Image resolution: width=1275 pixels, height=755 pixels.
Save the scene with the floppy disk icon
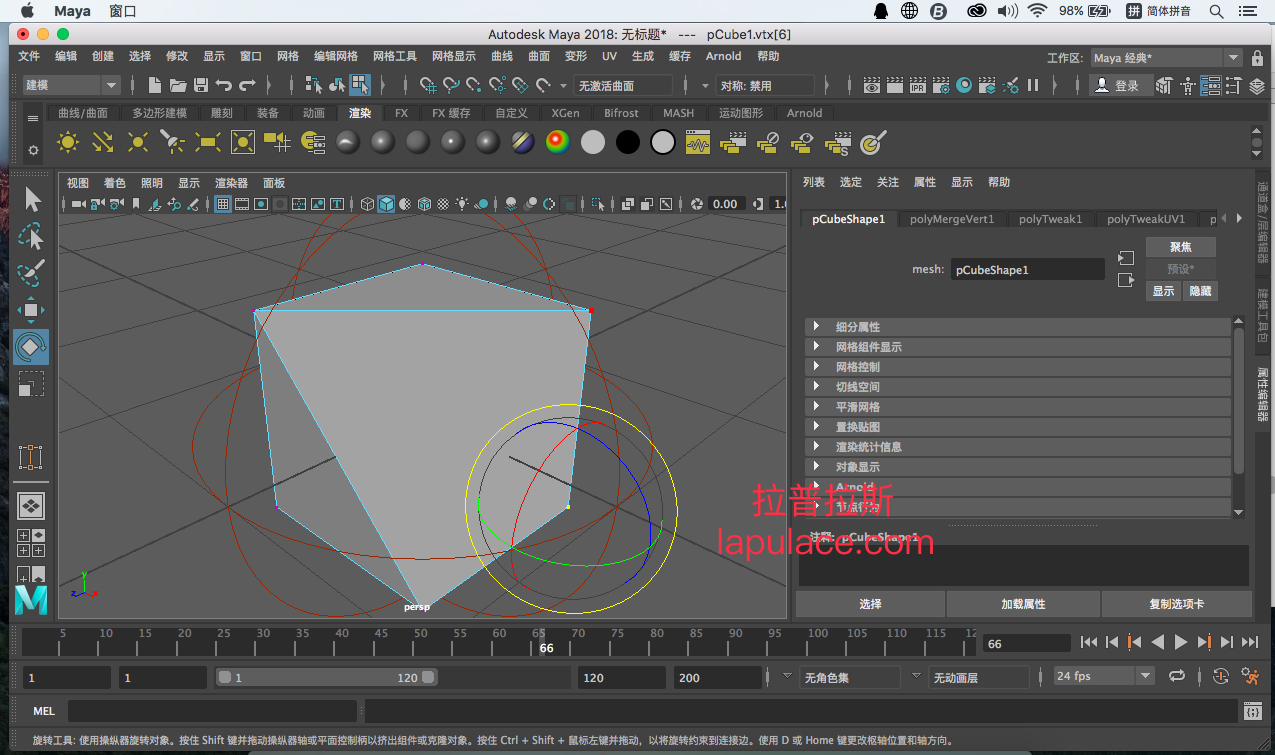(201, 85)
